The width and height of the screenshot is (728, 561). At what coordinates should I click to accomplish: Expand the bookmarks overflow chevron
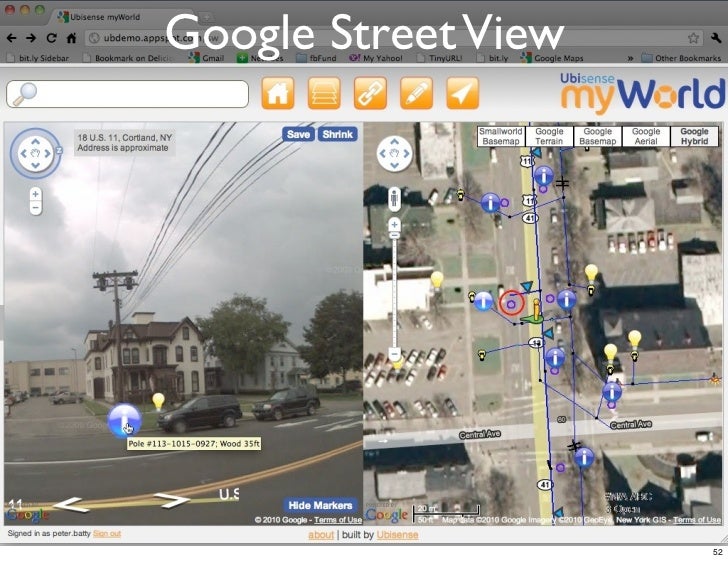coord(630,58)
